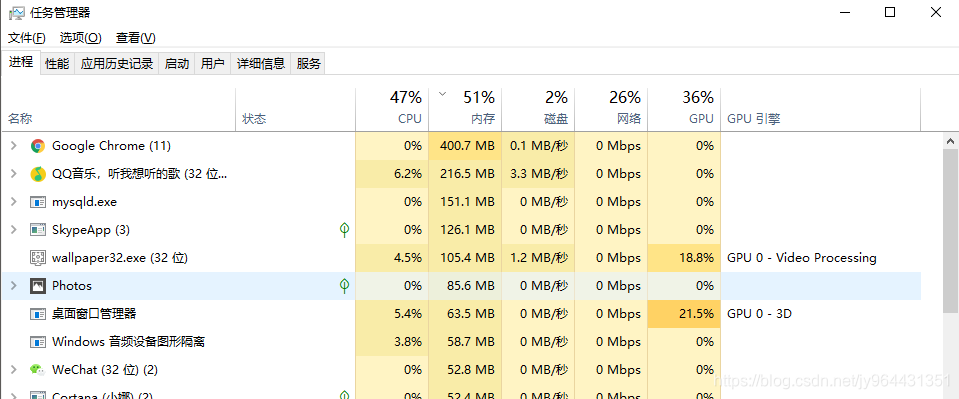Select the Windows 音频设备图形隔离 row name
959x399 pixels.
[128, 341]
